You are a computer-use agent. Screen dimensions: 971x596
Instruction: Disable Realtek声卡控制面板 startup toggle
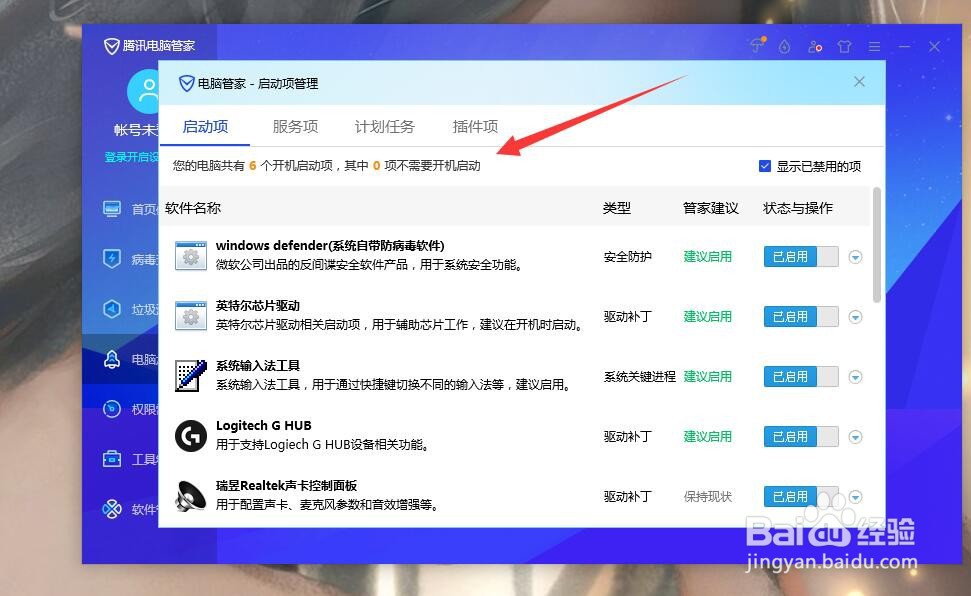pyautogui.click(x=801, y=496)
